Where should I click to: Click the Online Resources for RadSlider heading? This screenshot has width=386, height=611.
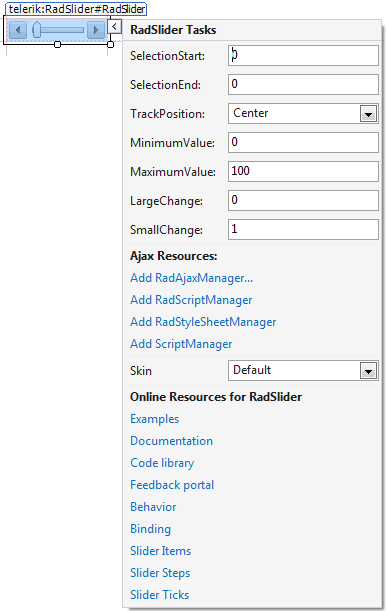click(216, 397)
